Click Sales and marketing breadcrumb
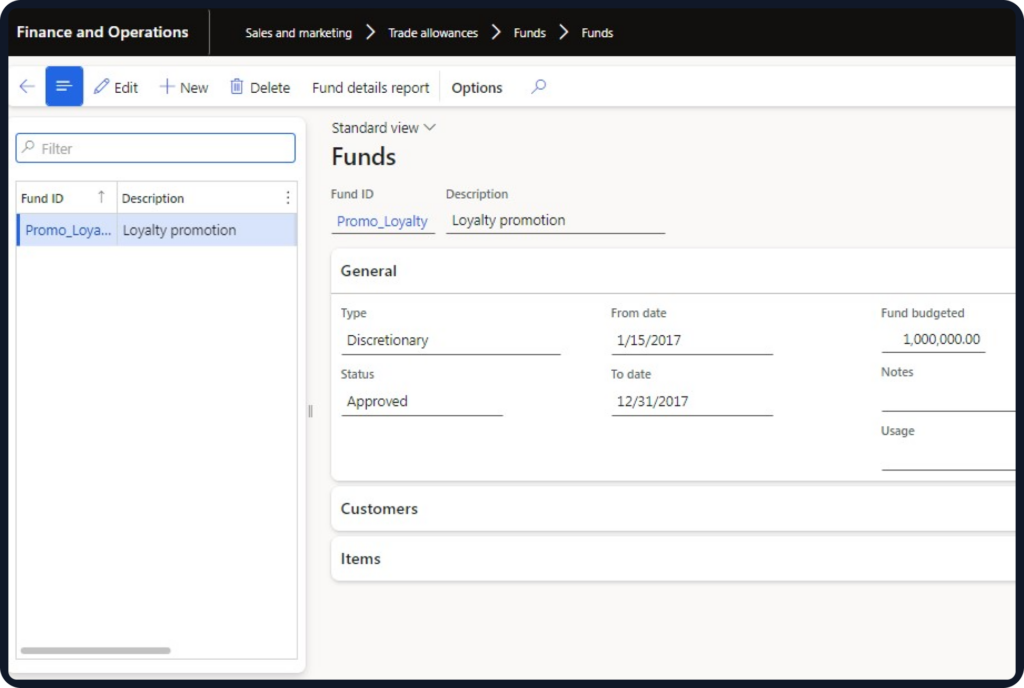 (x=298, y=33)
